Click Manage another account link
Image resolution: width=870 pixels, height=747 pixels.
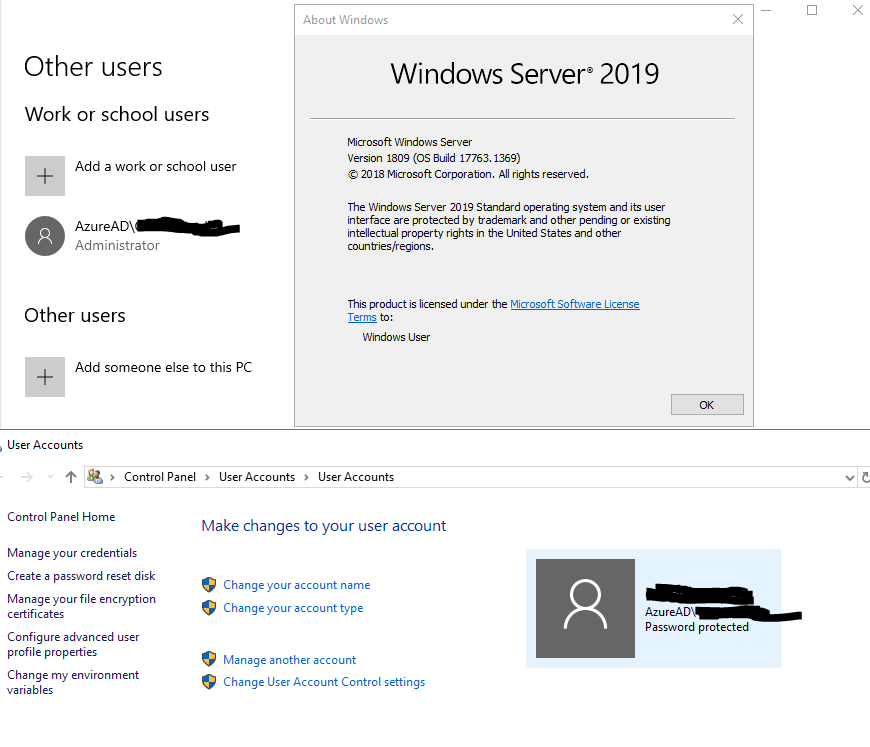(x=289, y=660)
